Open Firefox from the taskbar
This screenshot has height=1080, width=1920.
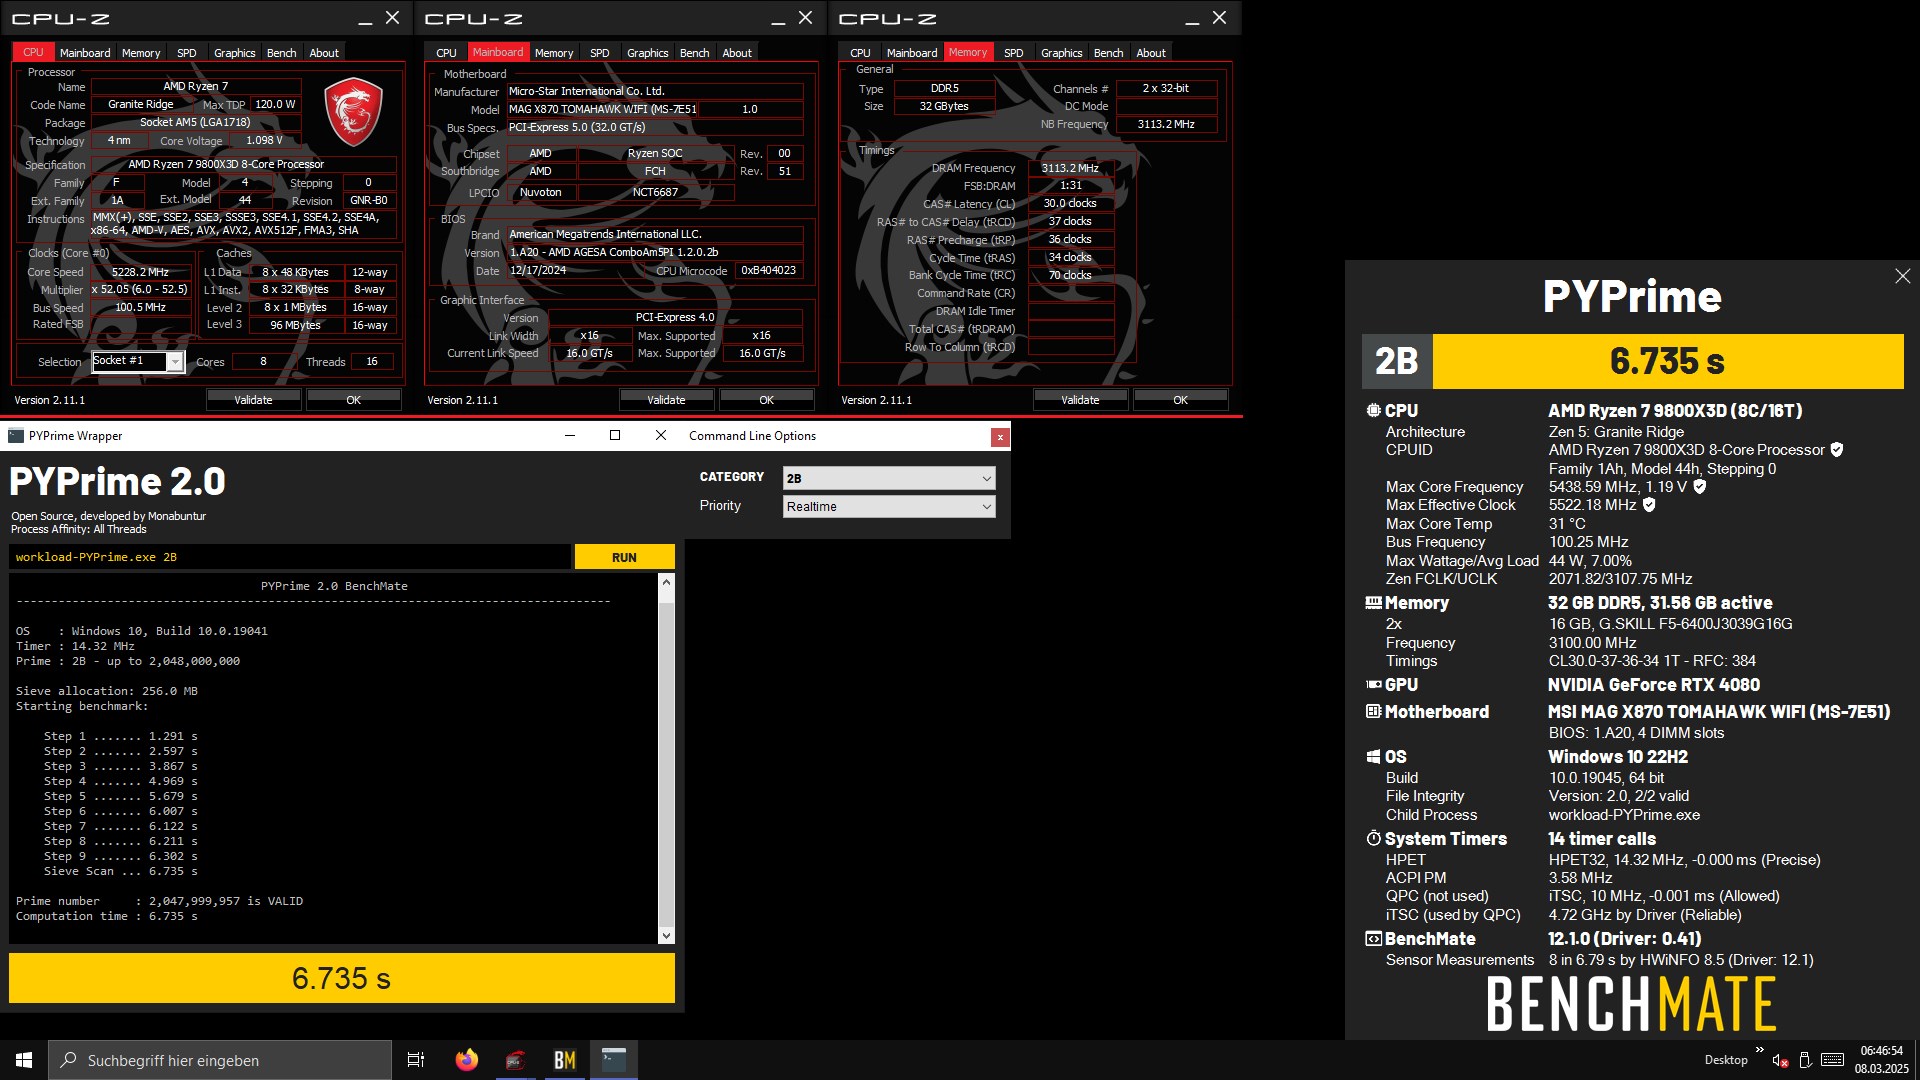(466, 1060)
